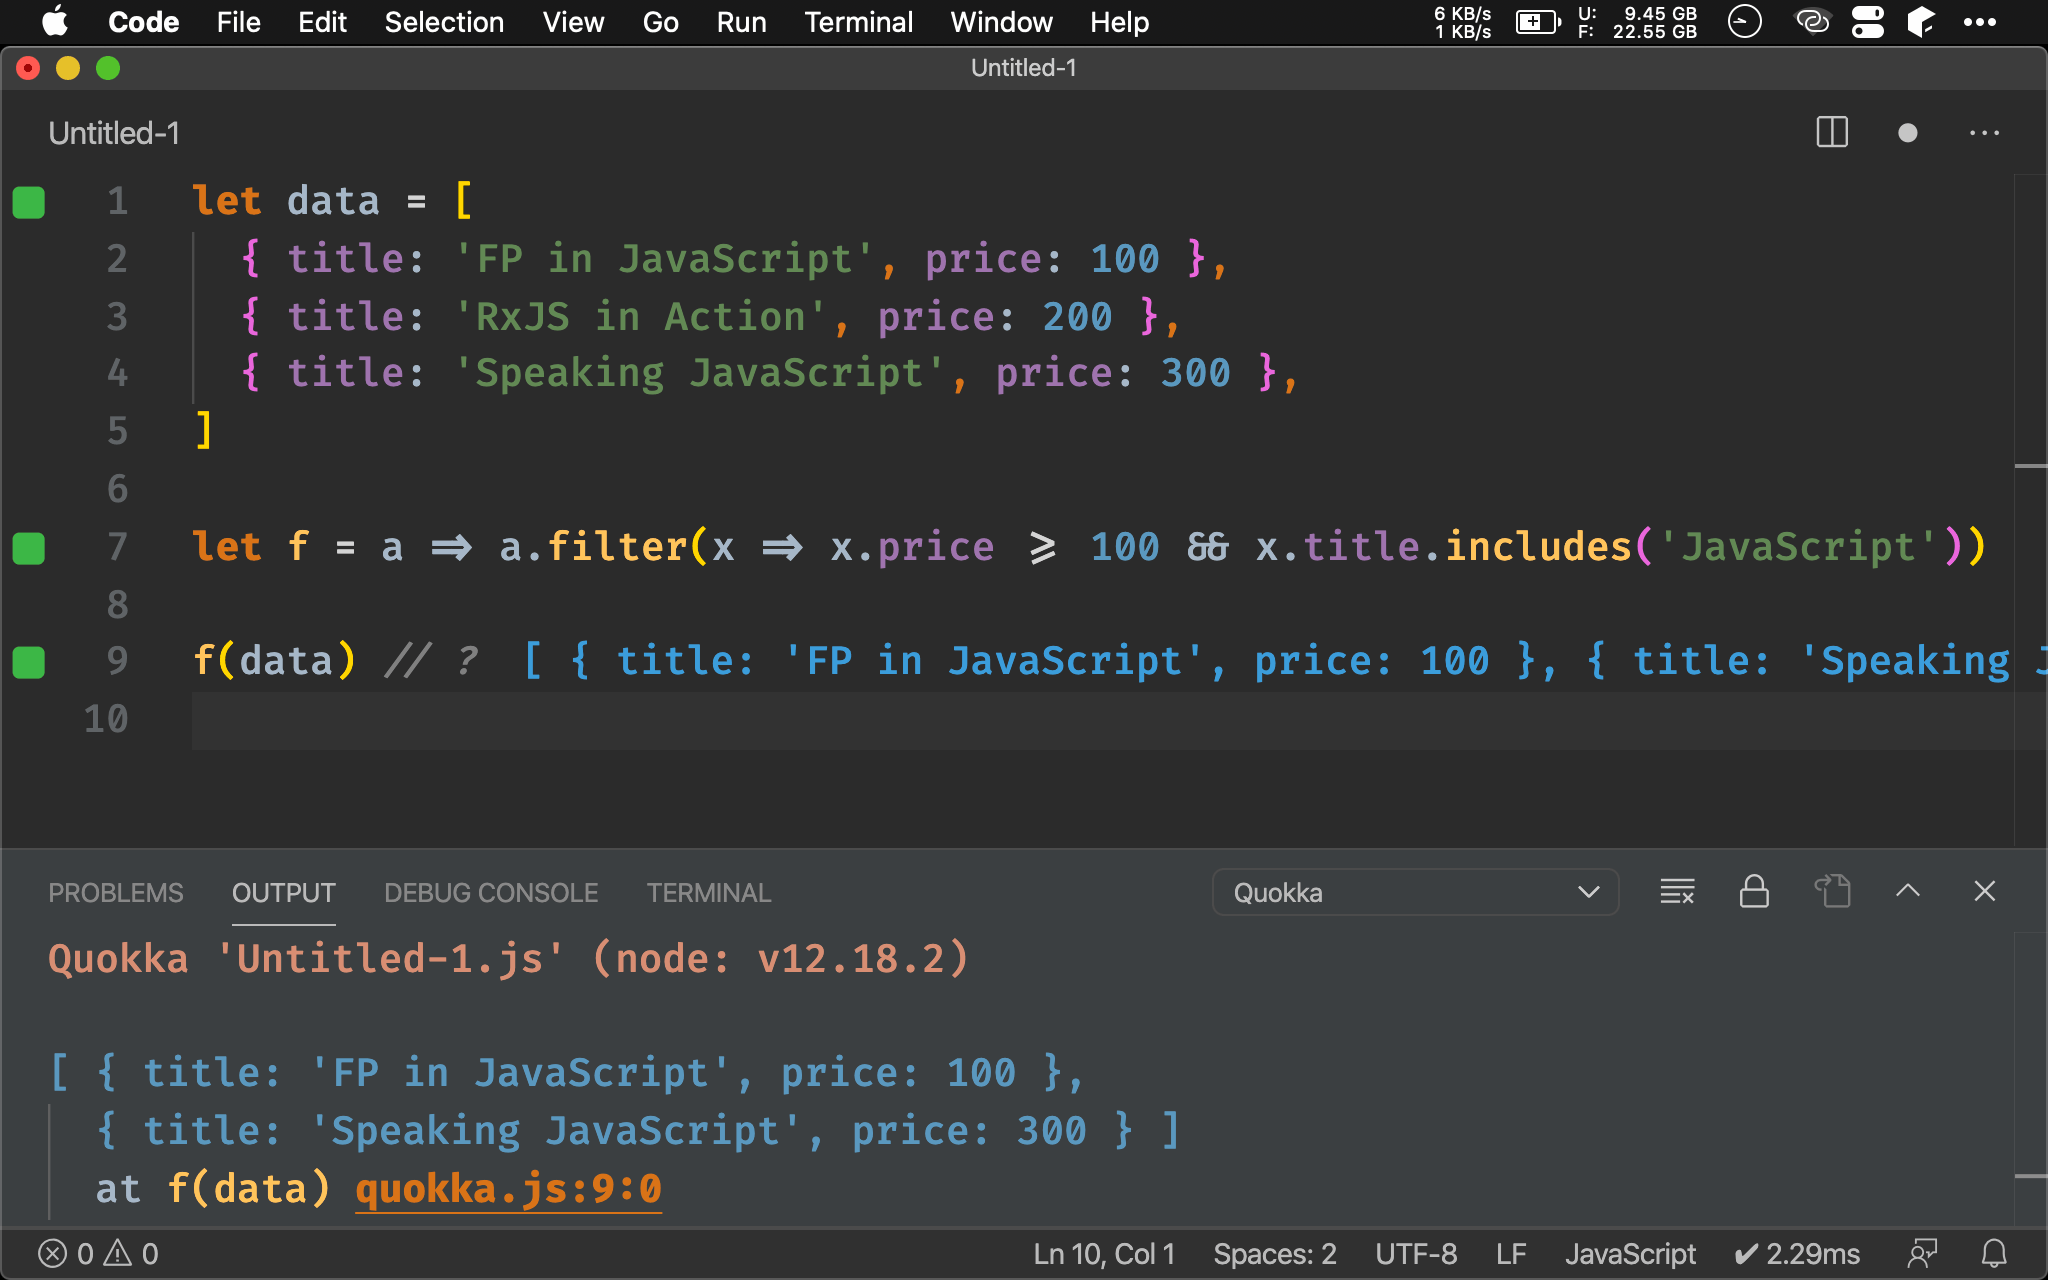Open the Window menu
This screenshot has width=2048, height=1280.
[x=1001, y=22]
